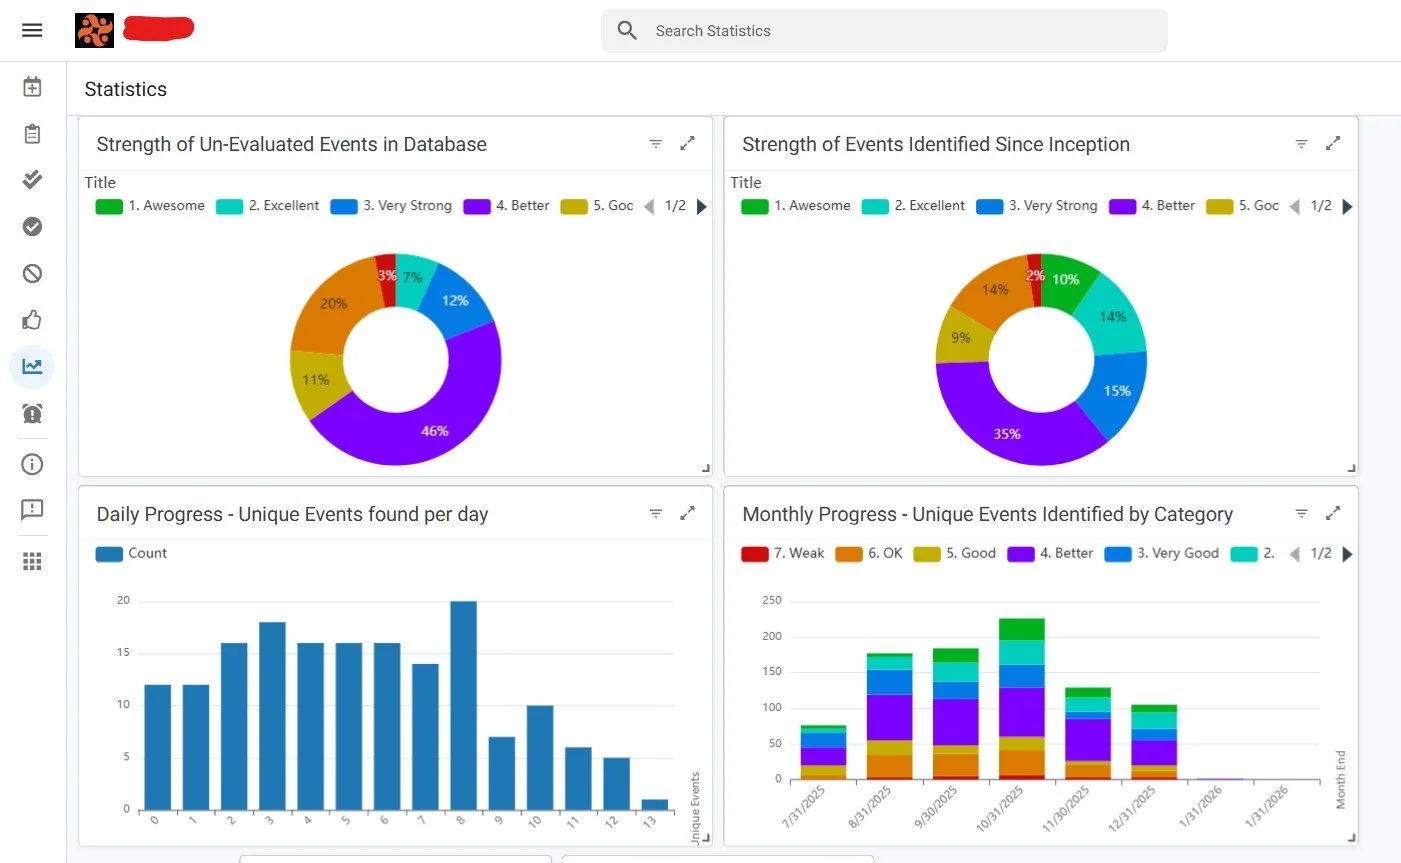1401x863 pixels.
Task: Open the alarm alert sidebar icon
Action: coord(32,413)
